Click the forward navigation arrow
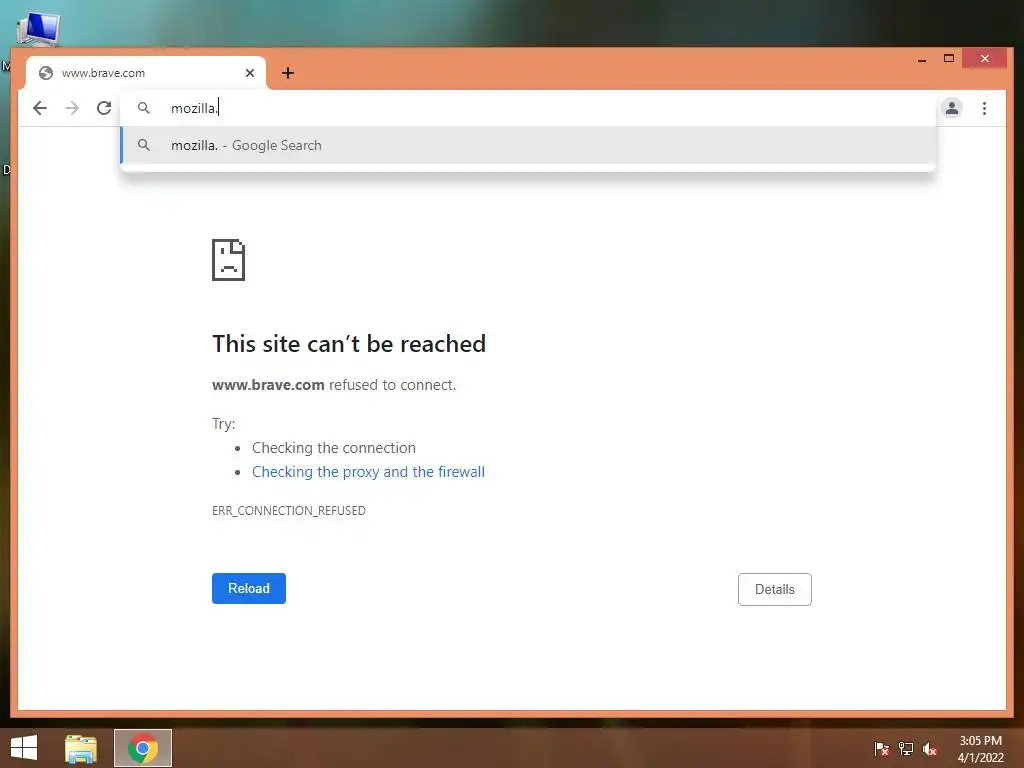 [x=72, y=108]
